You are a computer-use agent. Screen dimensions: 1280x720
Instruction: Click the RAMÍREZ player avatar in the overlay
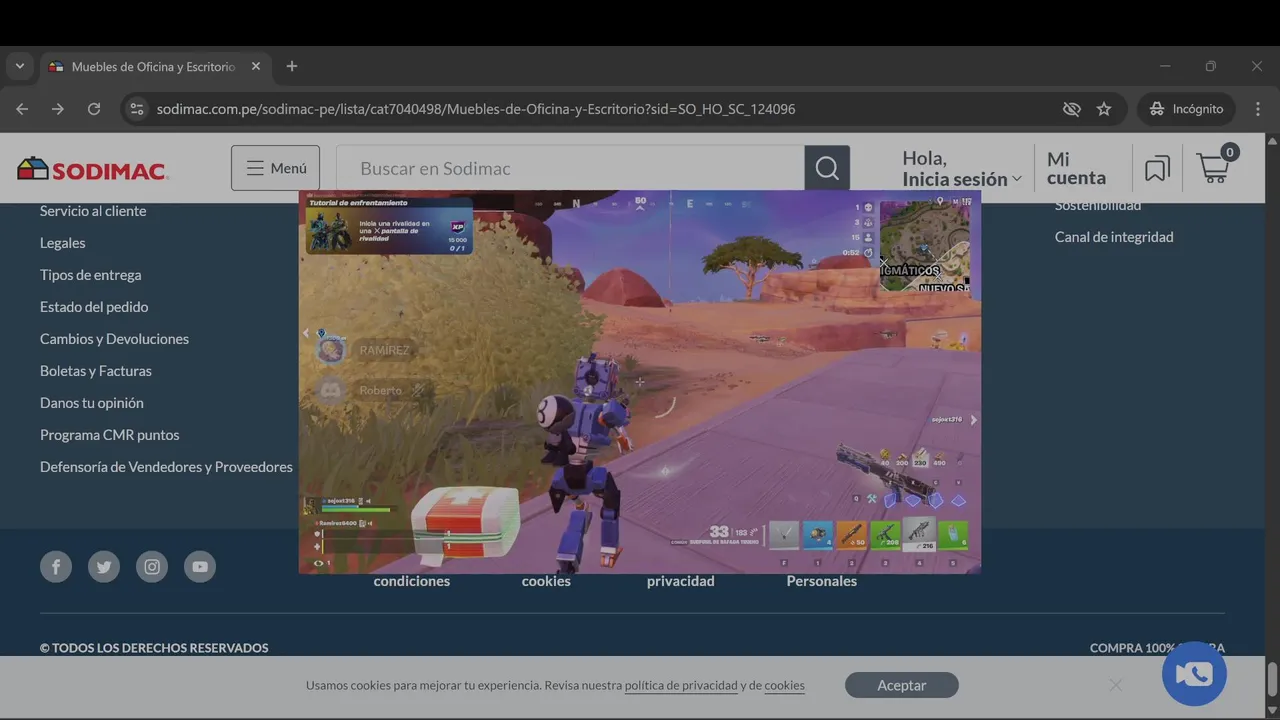click(x=330, y=350)
